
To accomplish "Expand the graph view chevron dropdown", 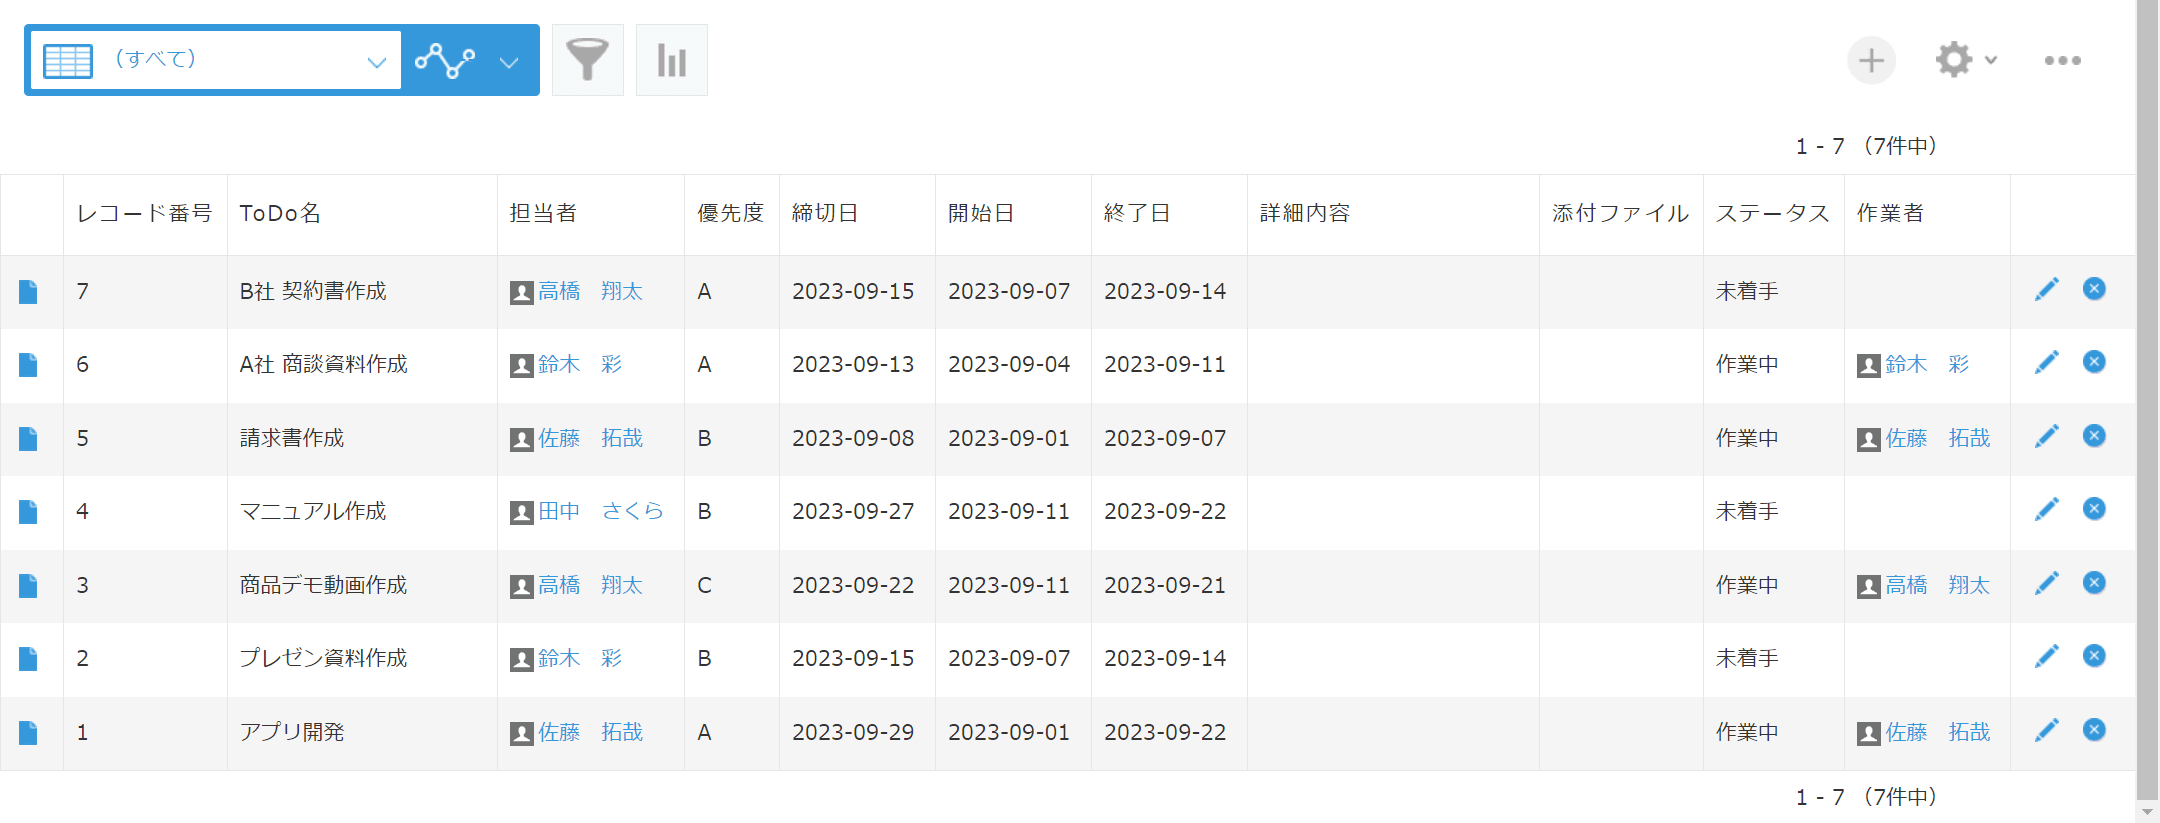I will (509, 62).
